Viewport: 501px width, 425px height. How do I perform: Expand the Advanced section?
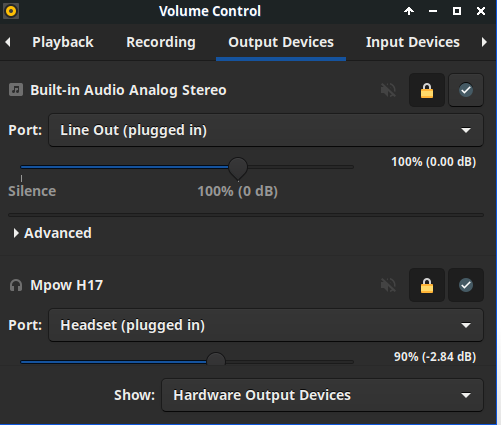[x=52, y=233]
